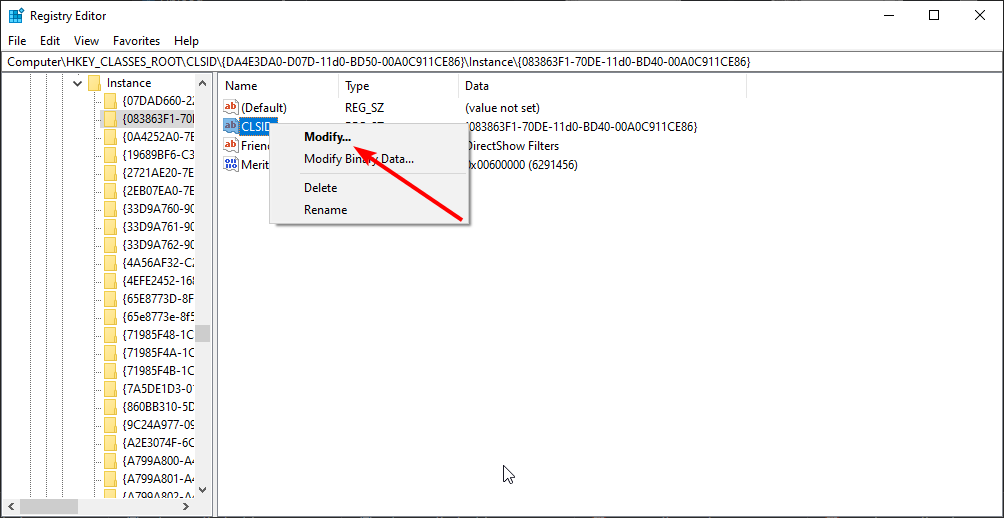Viewport: 1004px width, 518px height.
Task: Click the tree pane scroll left arrow
Action: [x=11, y=506]
